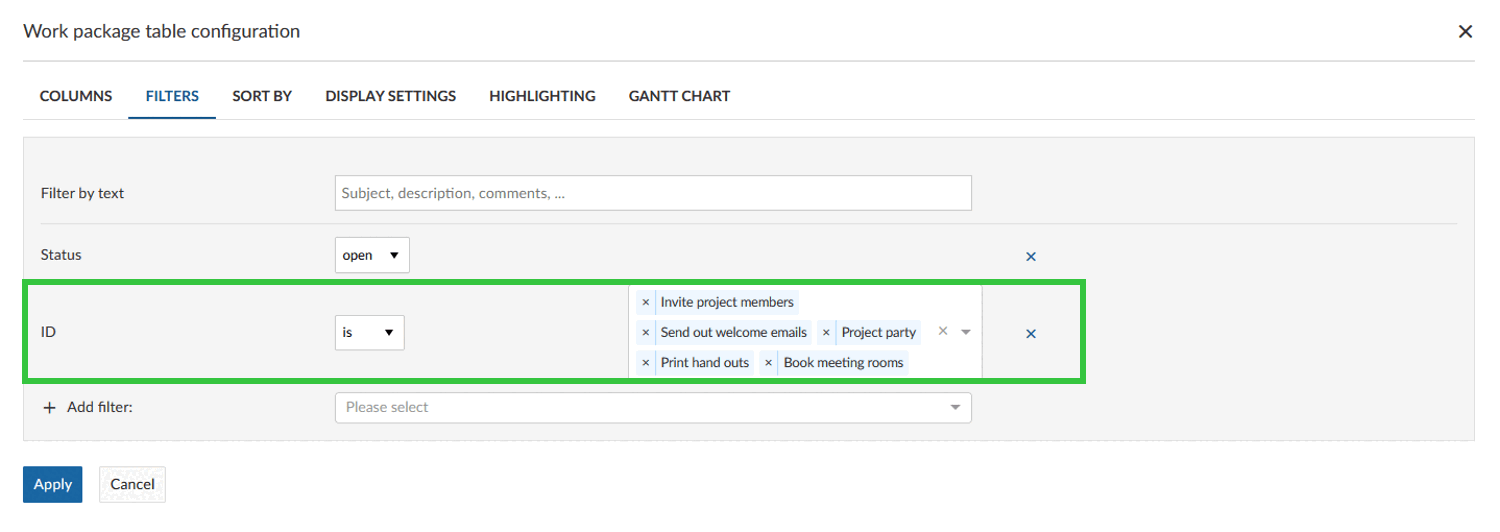Click the plus icon next to Add filter

[x=49, y=408]
